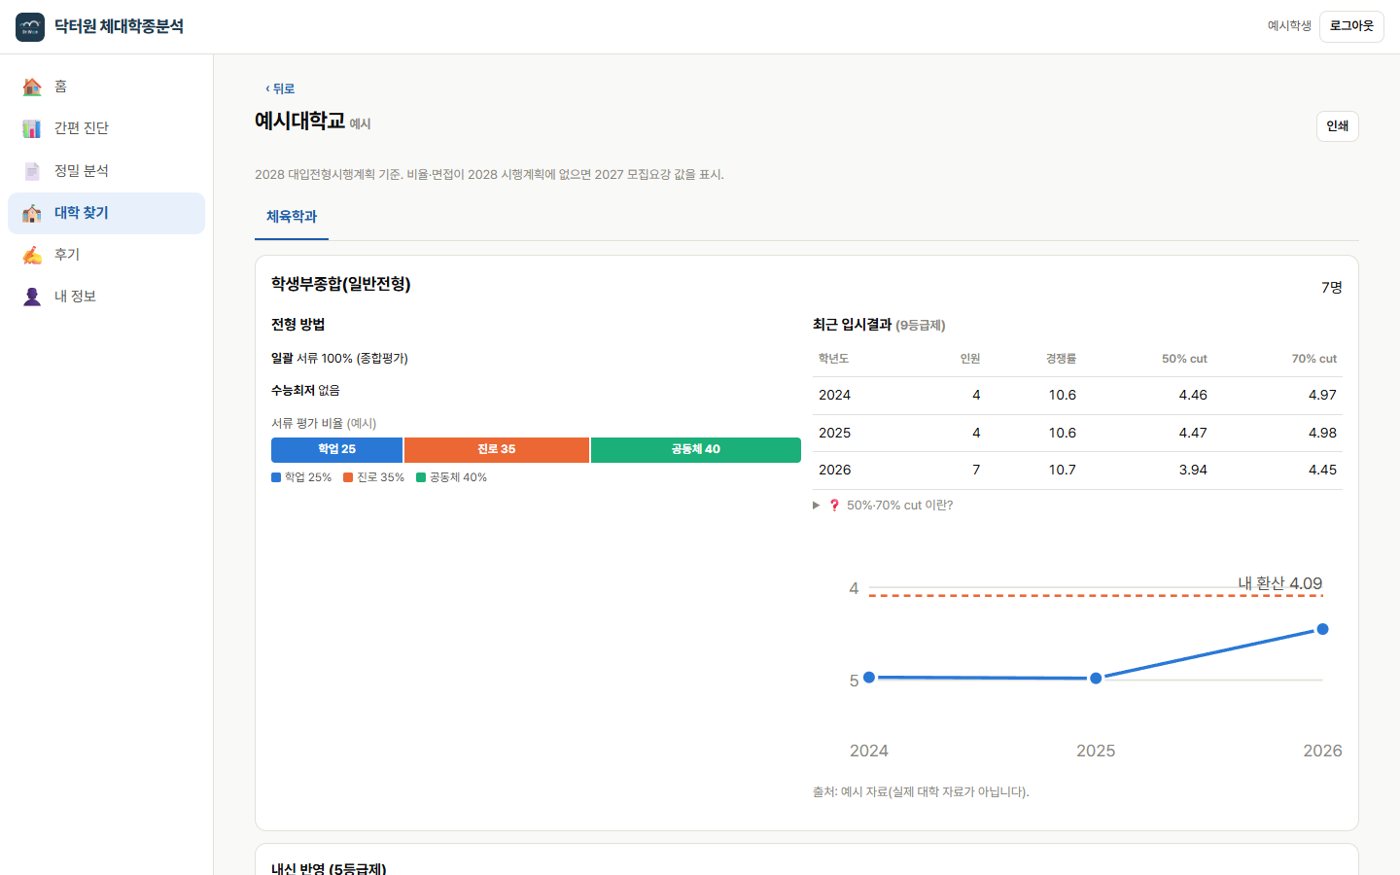Click the 닥터원 app logo icon
Screen dimensions: 1400x875
[30, 27]
